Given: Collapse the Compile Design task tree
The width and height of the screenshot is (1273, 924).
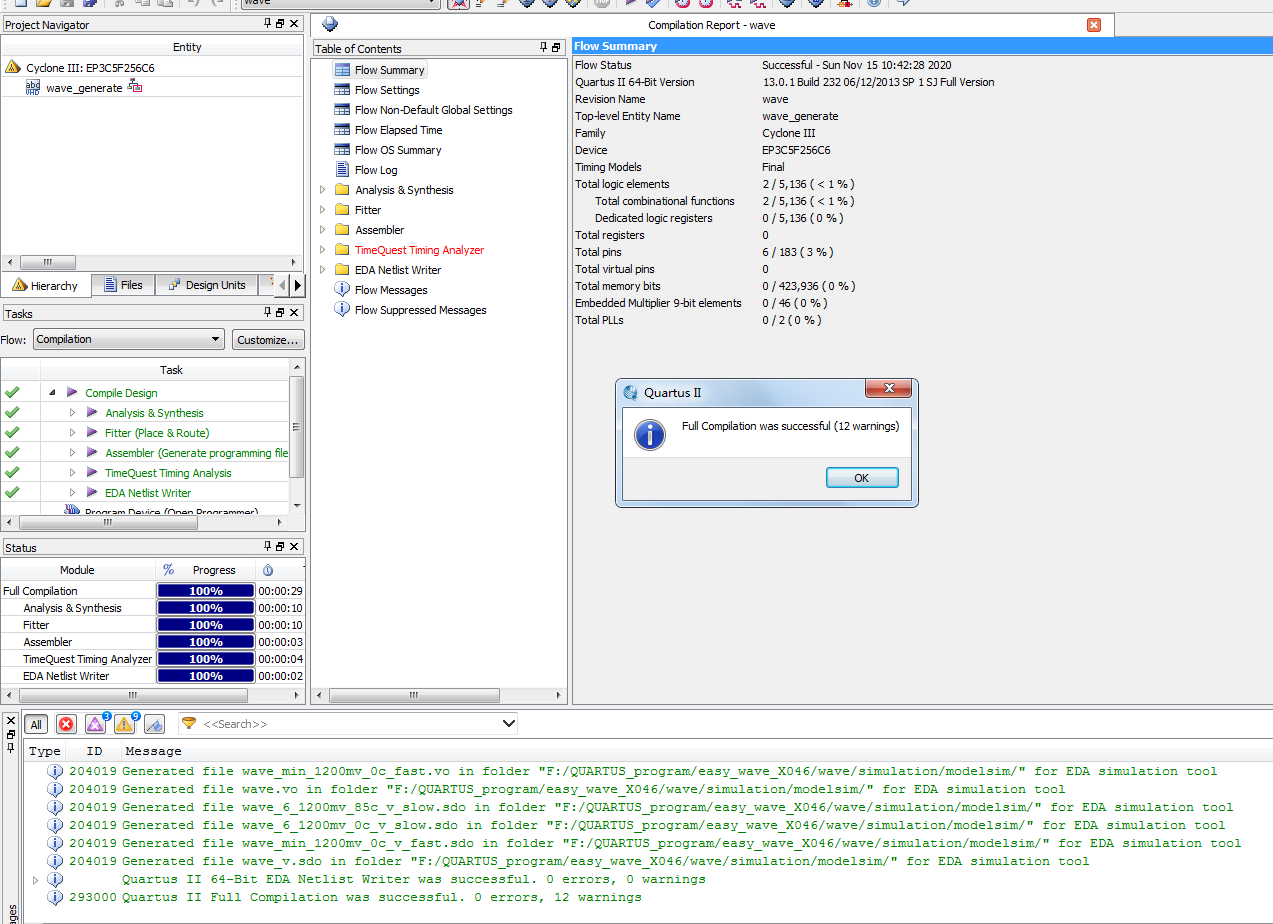Looking at the screenshot, I should pyautogui.click(x=52, y=393).
